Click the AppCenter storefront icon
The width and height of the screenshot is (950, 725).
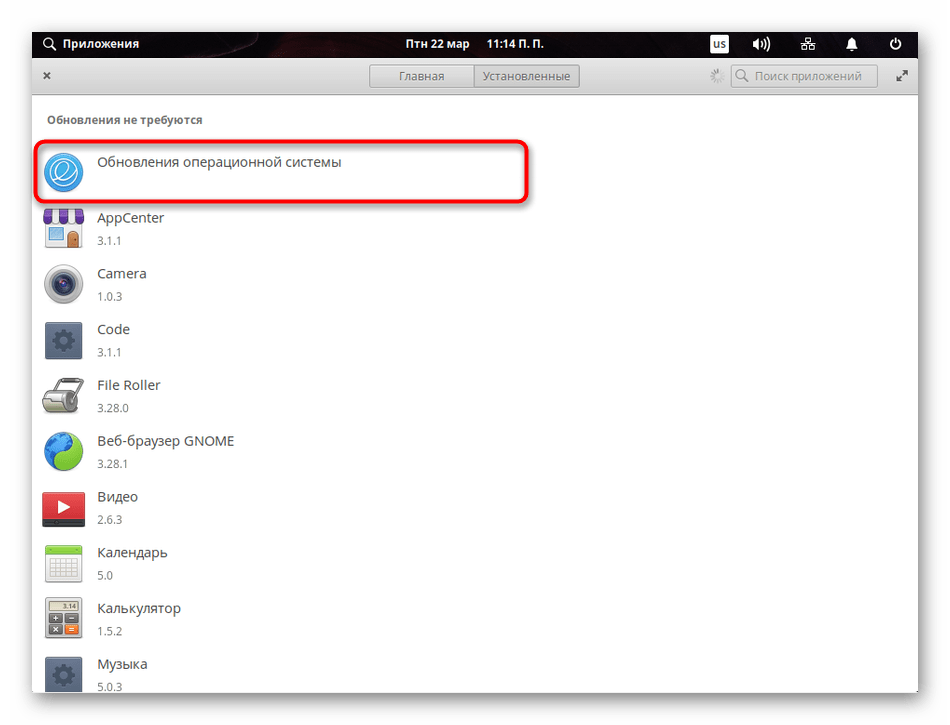pyautogui.click(x=64, y=228)
